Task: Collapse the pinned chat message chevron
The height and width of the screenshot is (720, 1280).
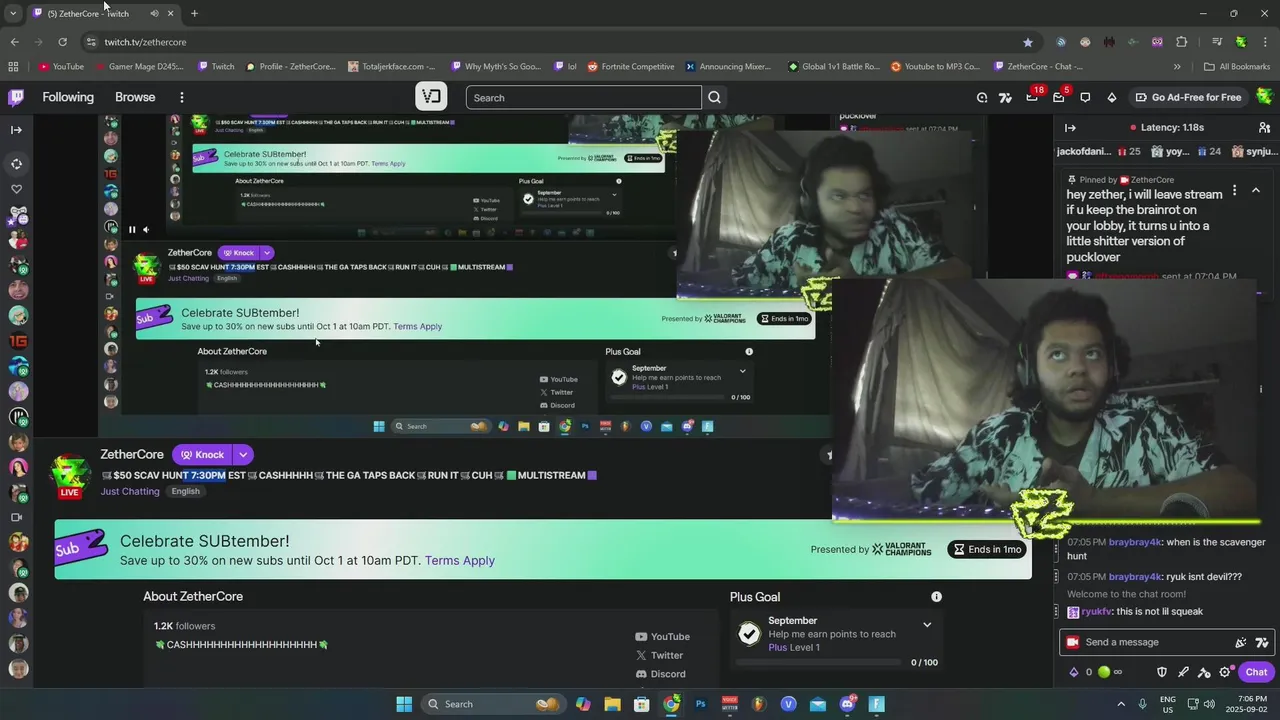Action: click(1256, 190)
